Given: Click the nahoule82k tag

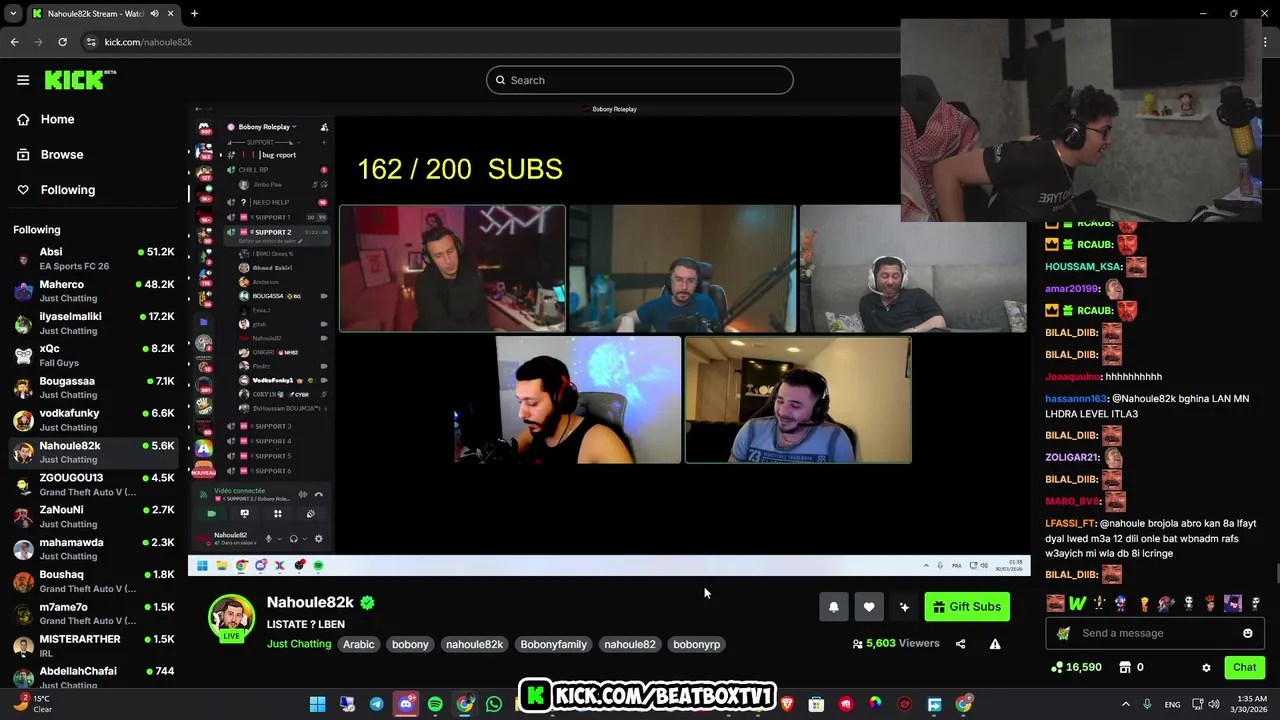Looking at the screenshot, I should point(474,644).
